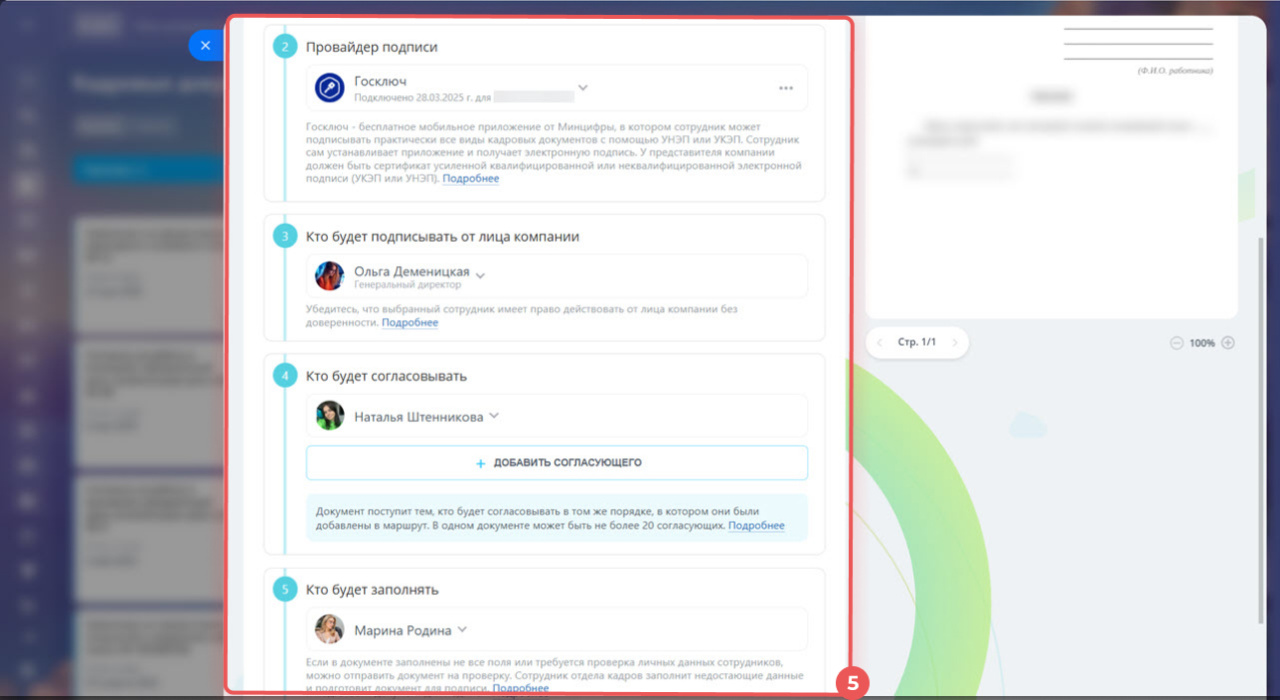Open the three-dots menu for Госключ provider
The height and width of the screenshot is (700, 1280).
pyautogui.click(x=786, y=88)
